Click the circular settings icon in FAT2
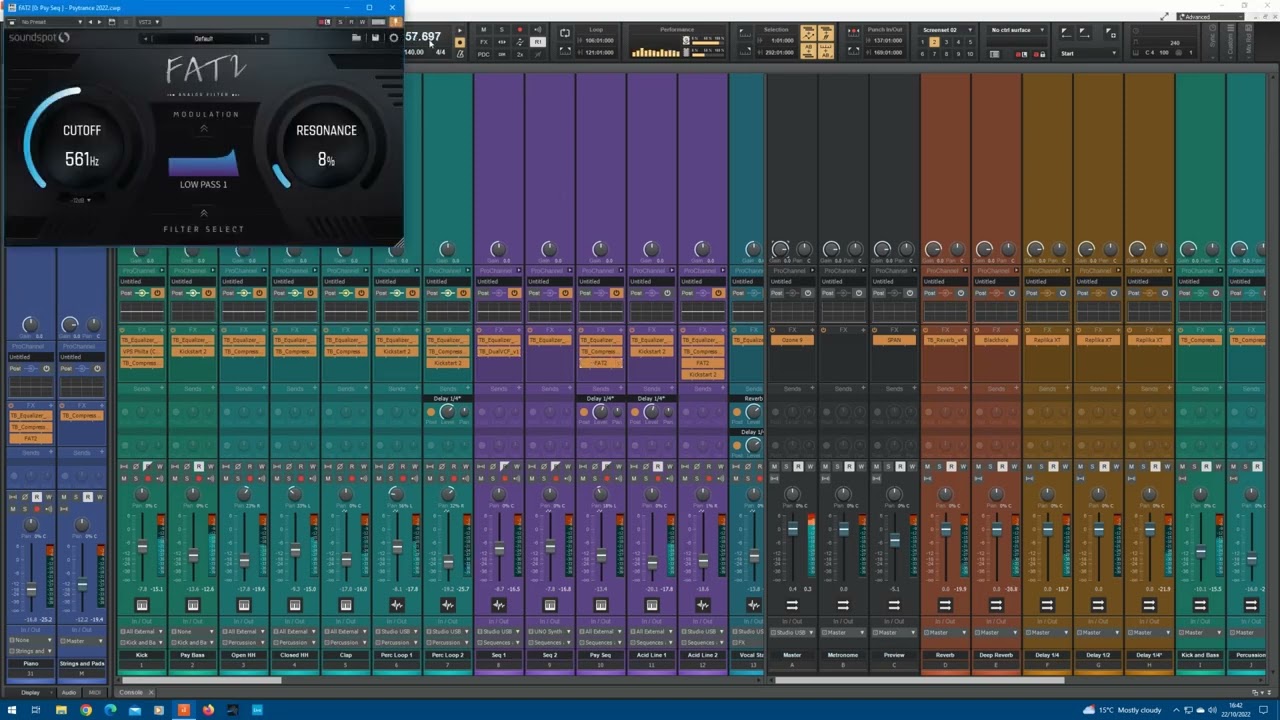The width and height of the screenshot is (1280, 720). point(393,38)
